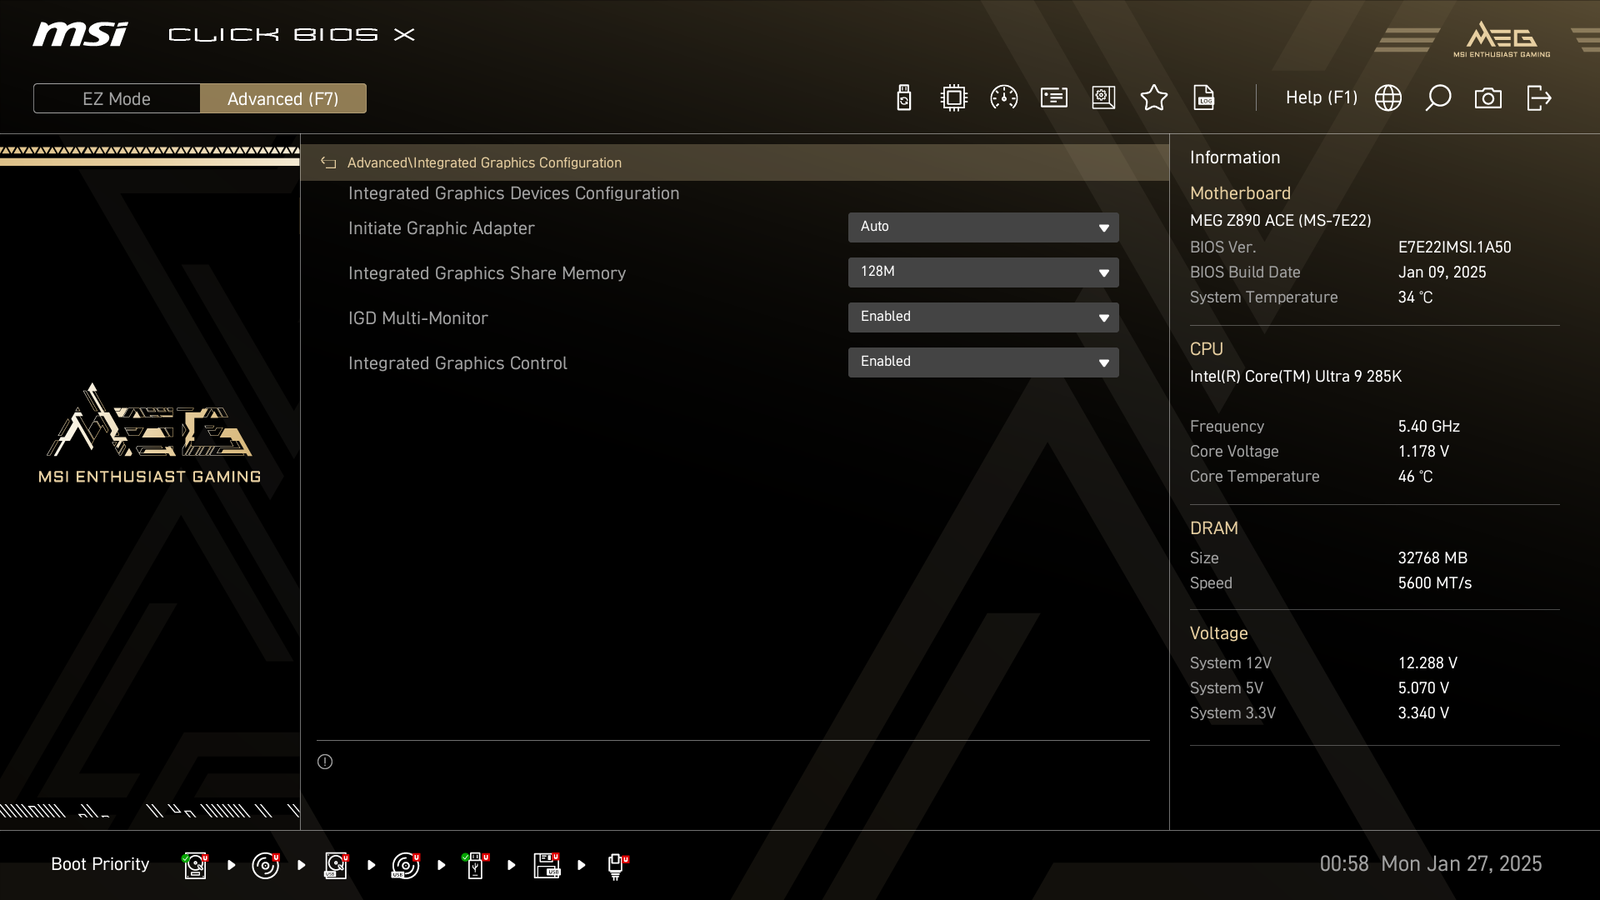Click the Intel(R) Core(TM) Ultra 9 285K text

(x=1295, y=376)
